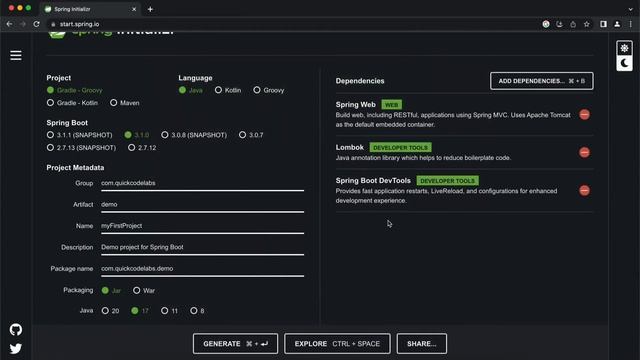Select Jar packaging
Viewport: 640px width, 360px height.
click(111, 290)
